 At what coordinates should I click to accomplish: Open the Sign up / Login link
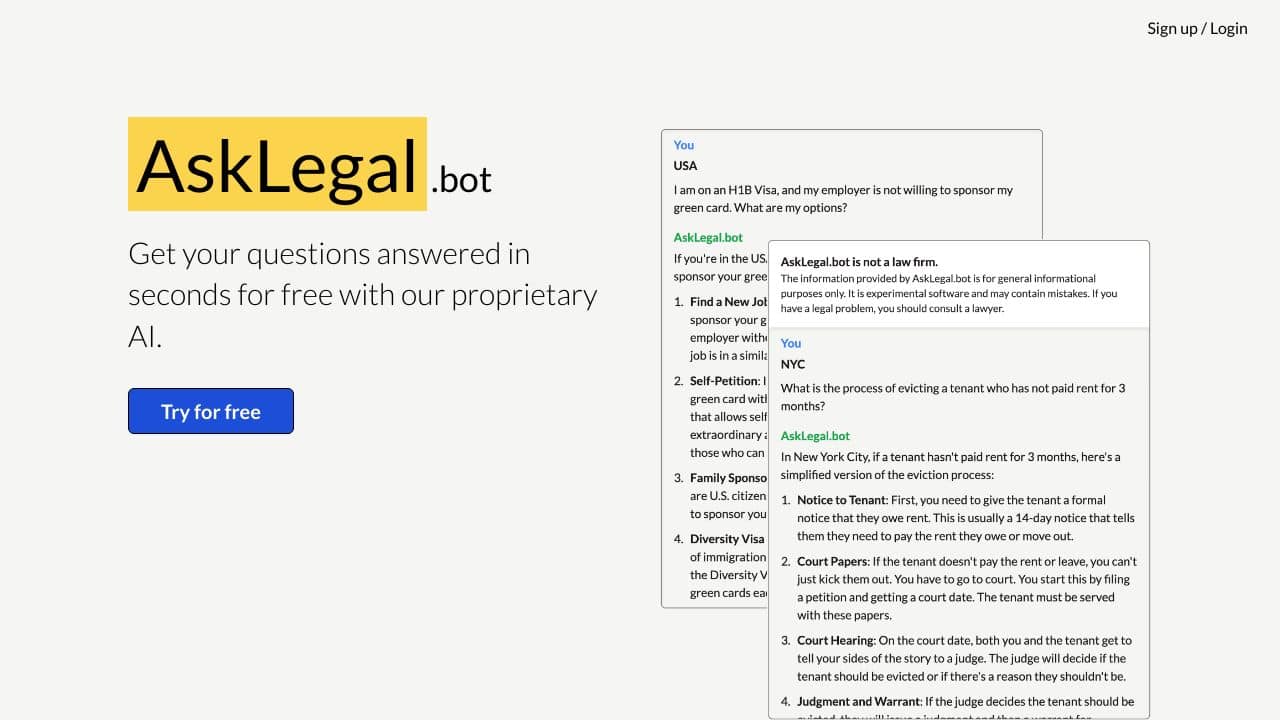tap(1197, 28)
